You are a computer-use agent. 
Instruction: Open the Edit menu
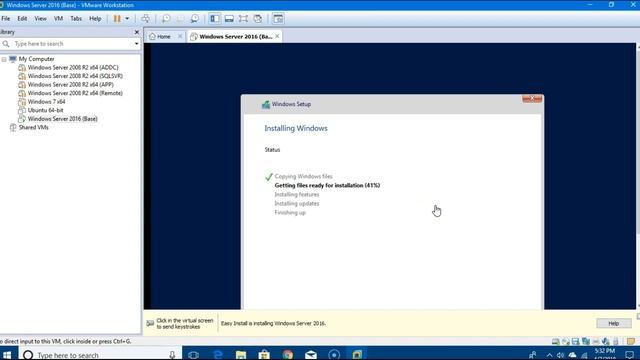point(22,19)
